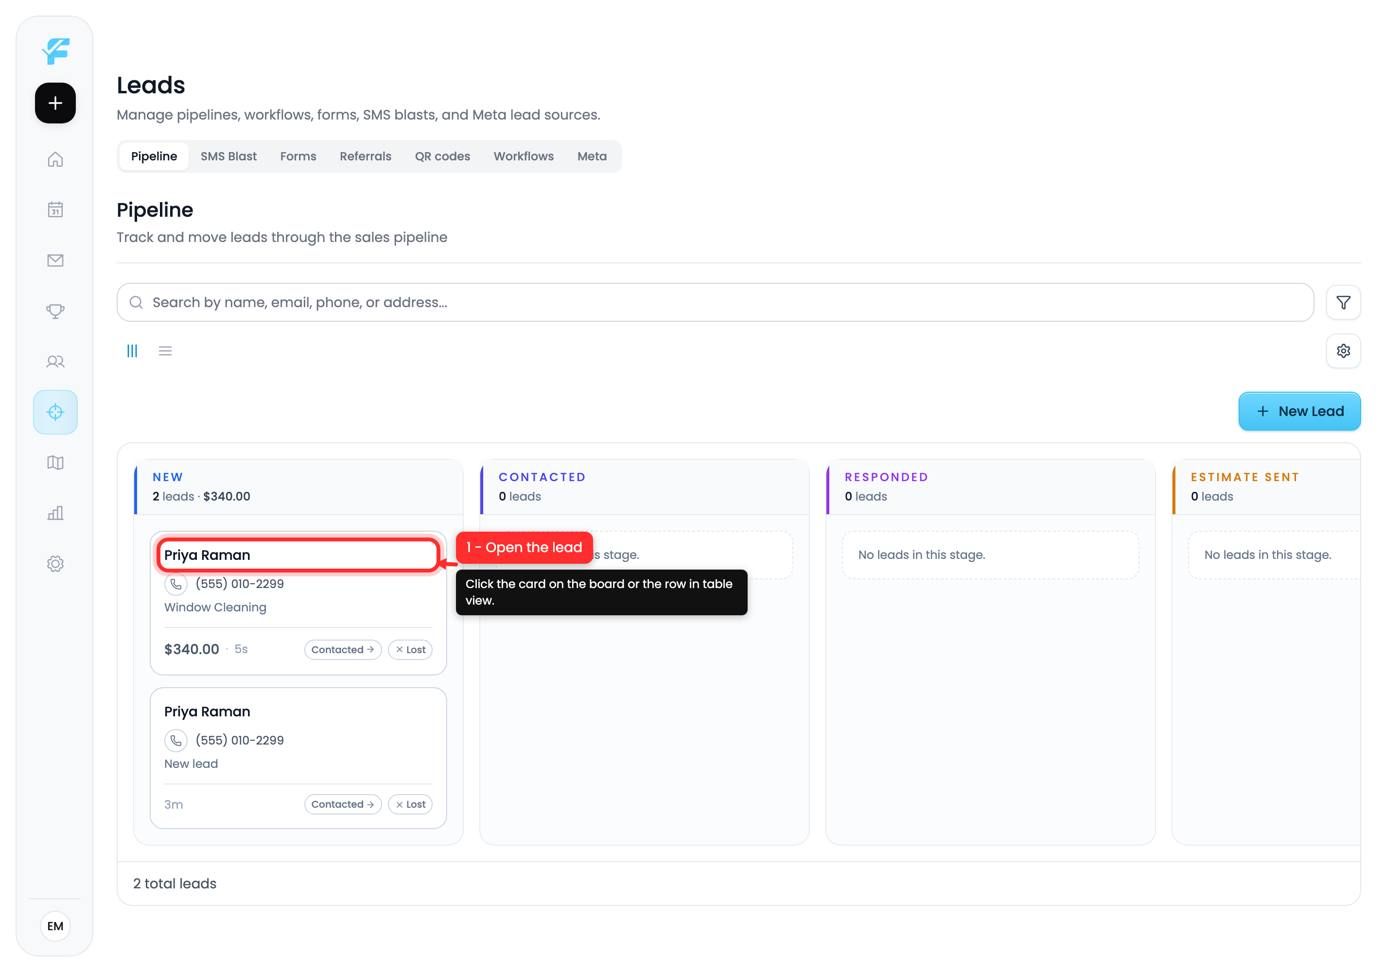This screenshot has width=1400, height=972.
Task: Create a New Lead
Action: pos(1299,411)
